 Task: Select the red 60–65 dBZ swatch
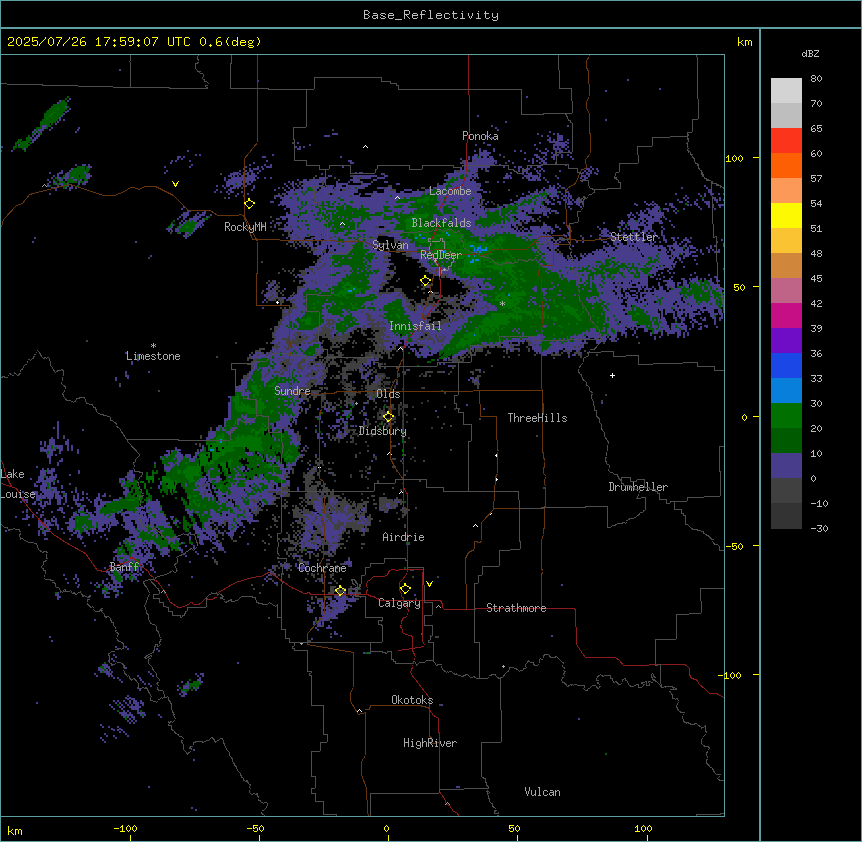[786, 141]
